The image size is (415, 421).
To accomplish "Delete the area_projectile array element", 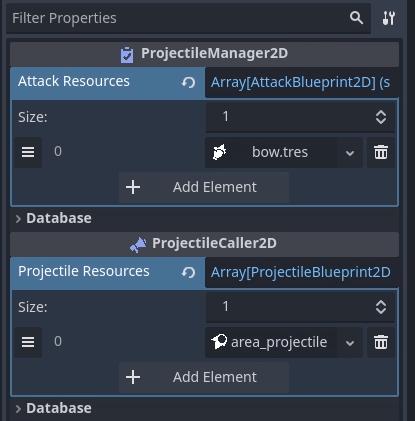I will (x=381, y=342).
